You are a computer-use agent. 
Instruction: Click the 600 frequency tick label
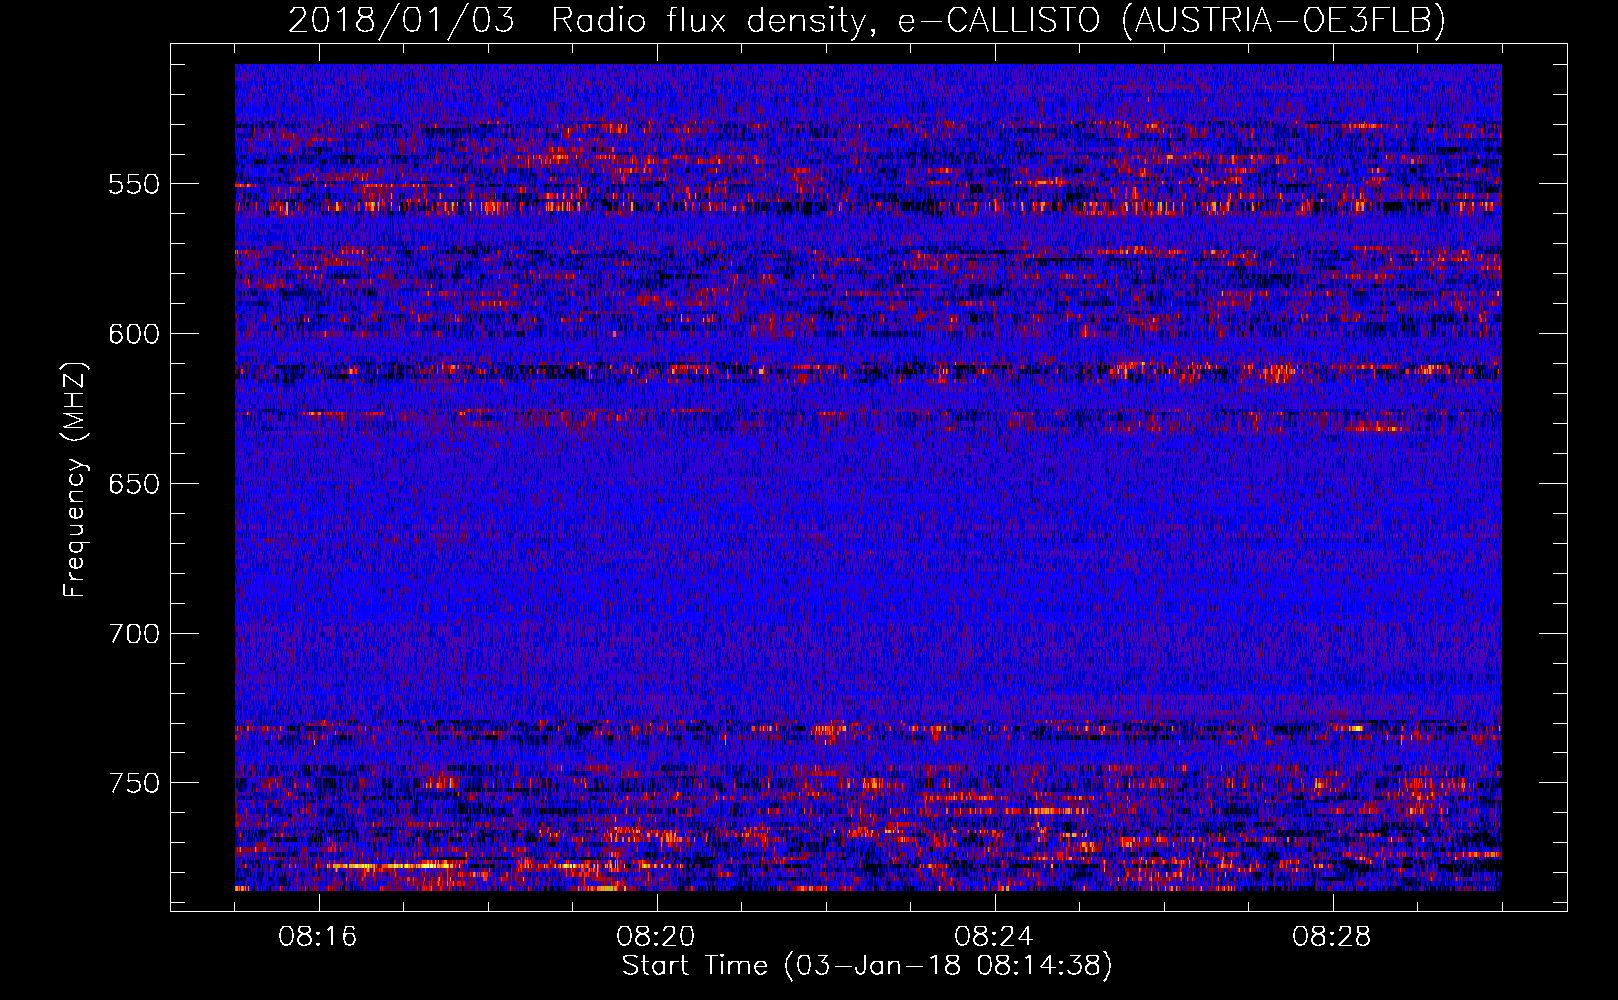tap(134, 334)
